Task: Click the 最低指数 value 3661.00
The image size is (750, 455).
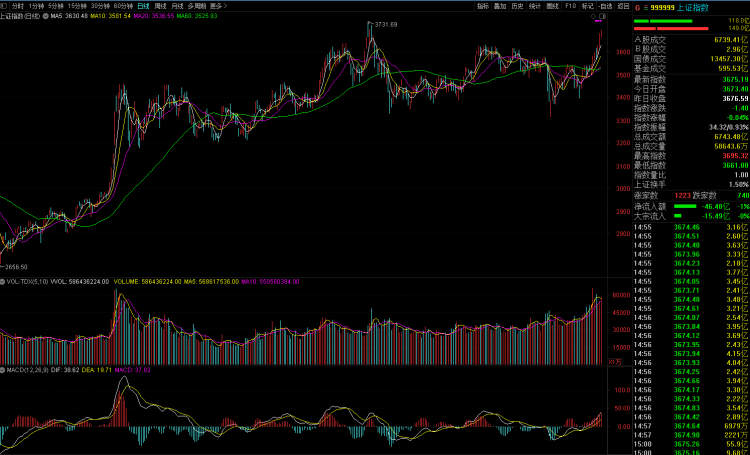Action: pos(735,166)
